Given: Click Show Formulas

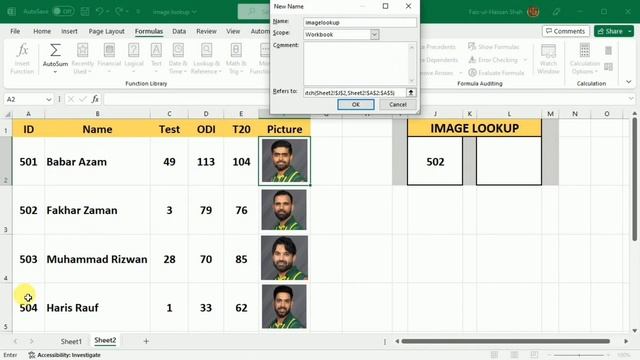Looking at the screenshot, I should tap(493, 47).
